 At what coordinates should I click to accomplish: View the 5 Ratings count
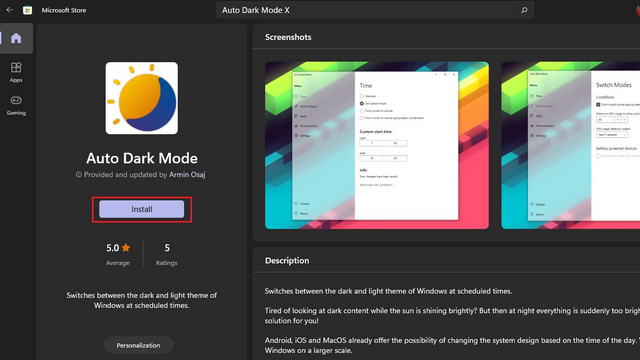[x=167, y=254]
